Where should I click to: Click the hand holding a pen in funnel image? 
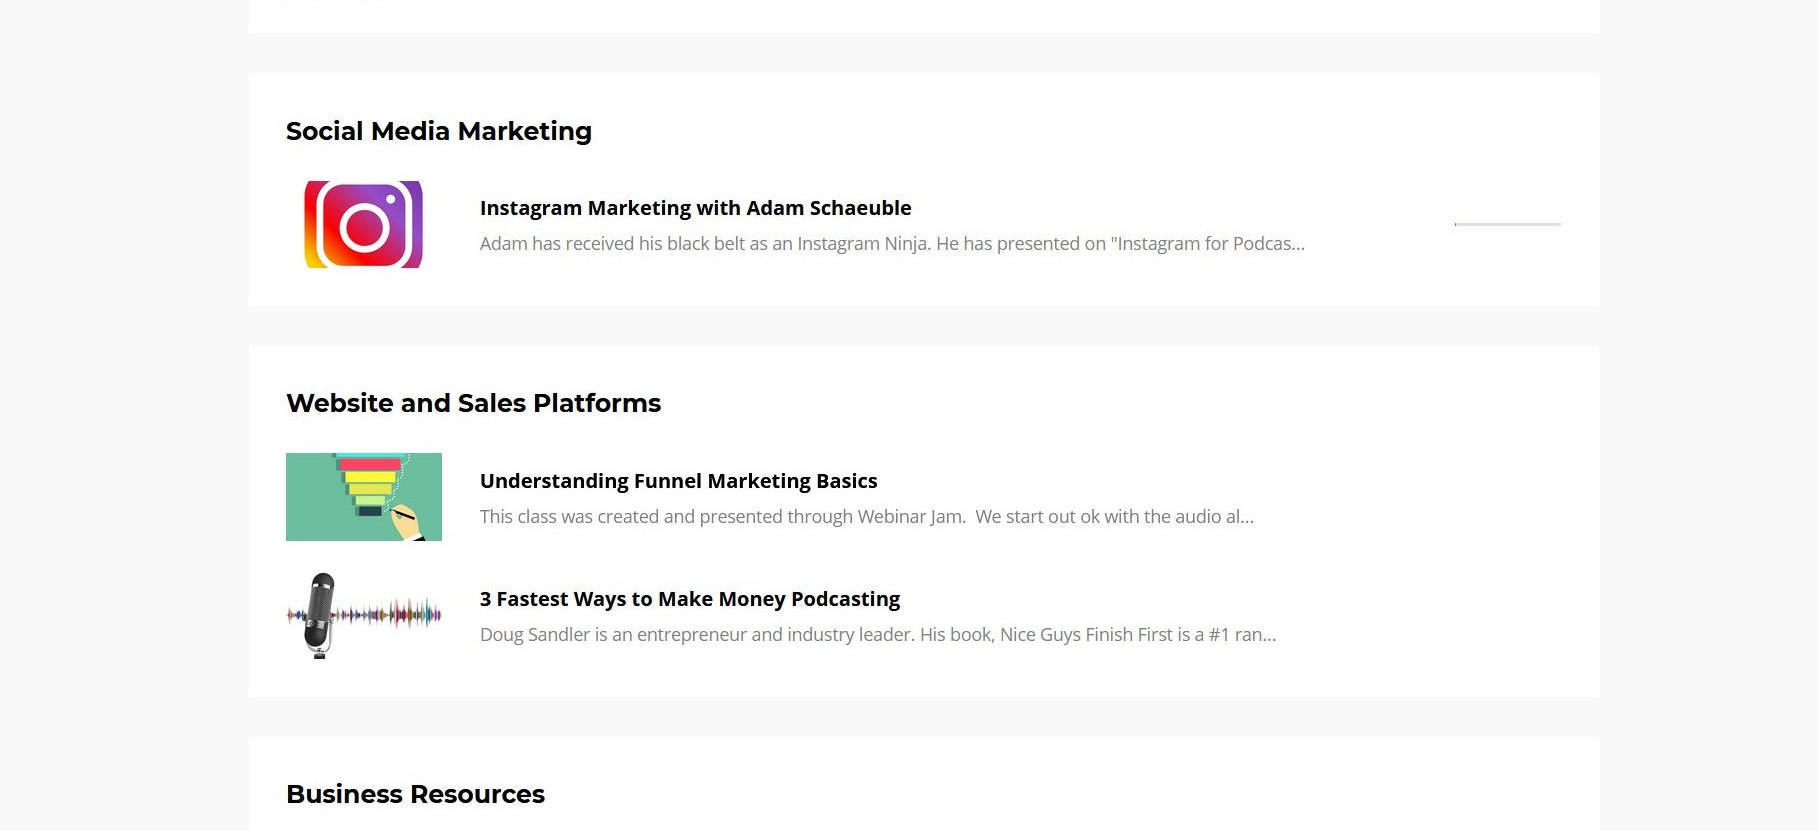click(x=407, y=522)
